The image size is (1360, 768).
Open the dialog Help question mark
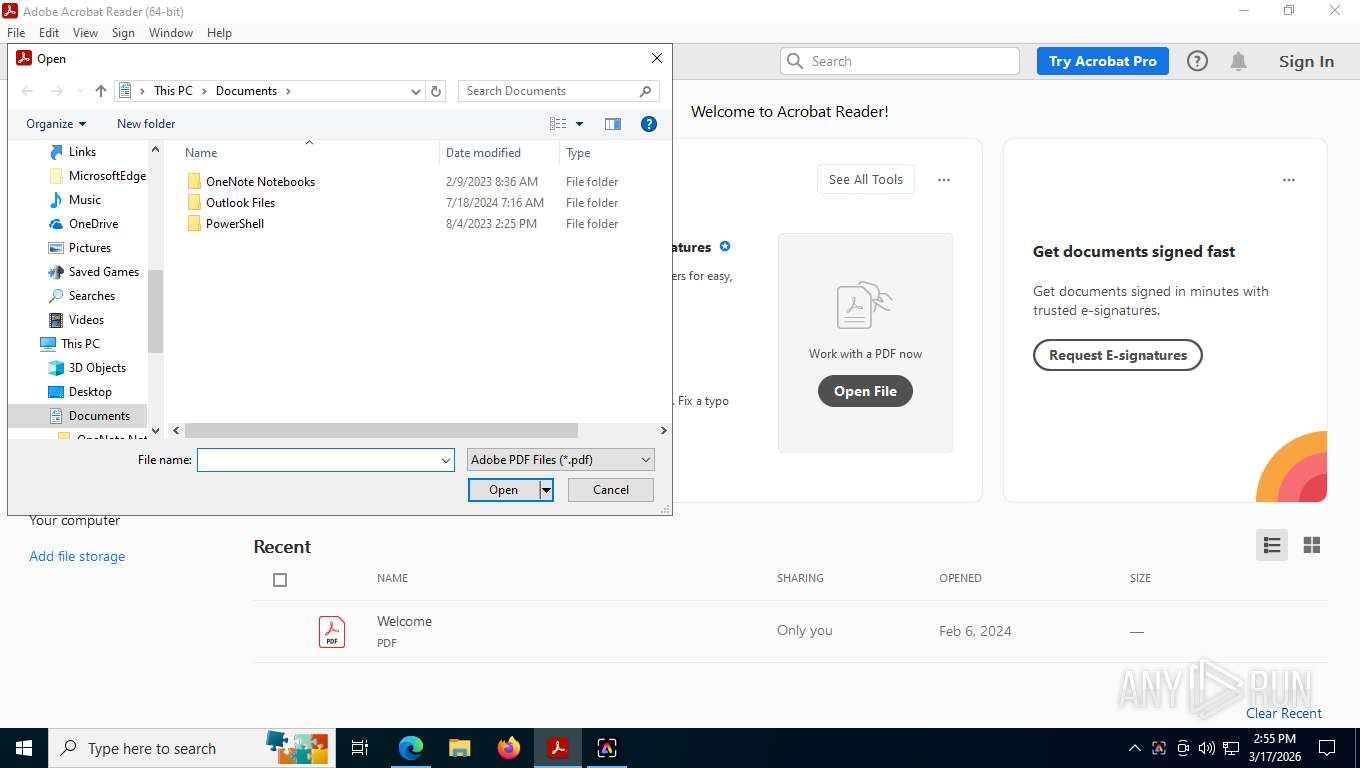pyautogui.click(x=649, y=124)
